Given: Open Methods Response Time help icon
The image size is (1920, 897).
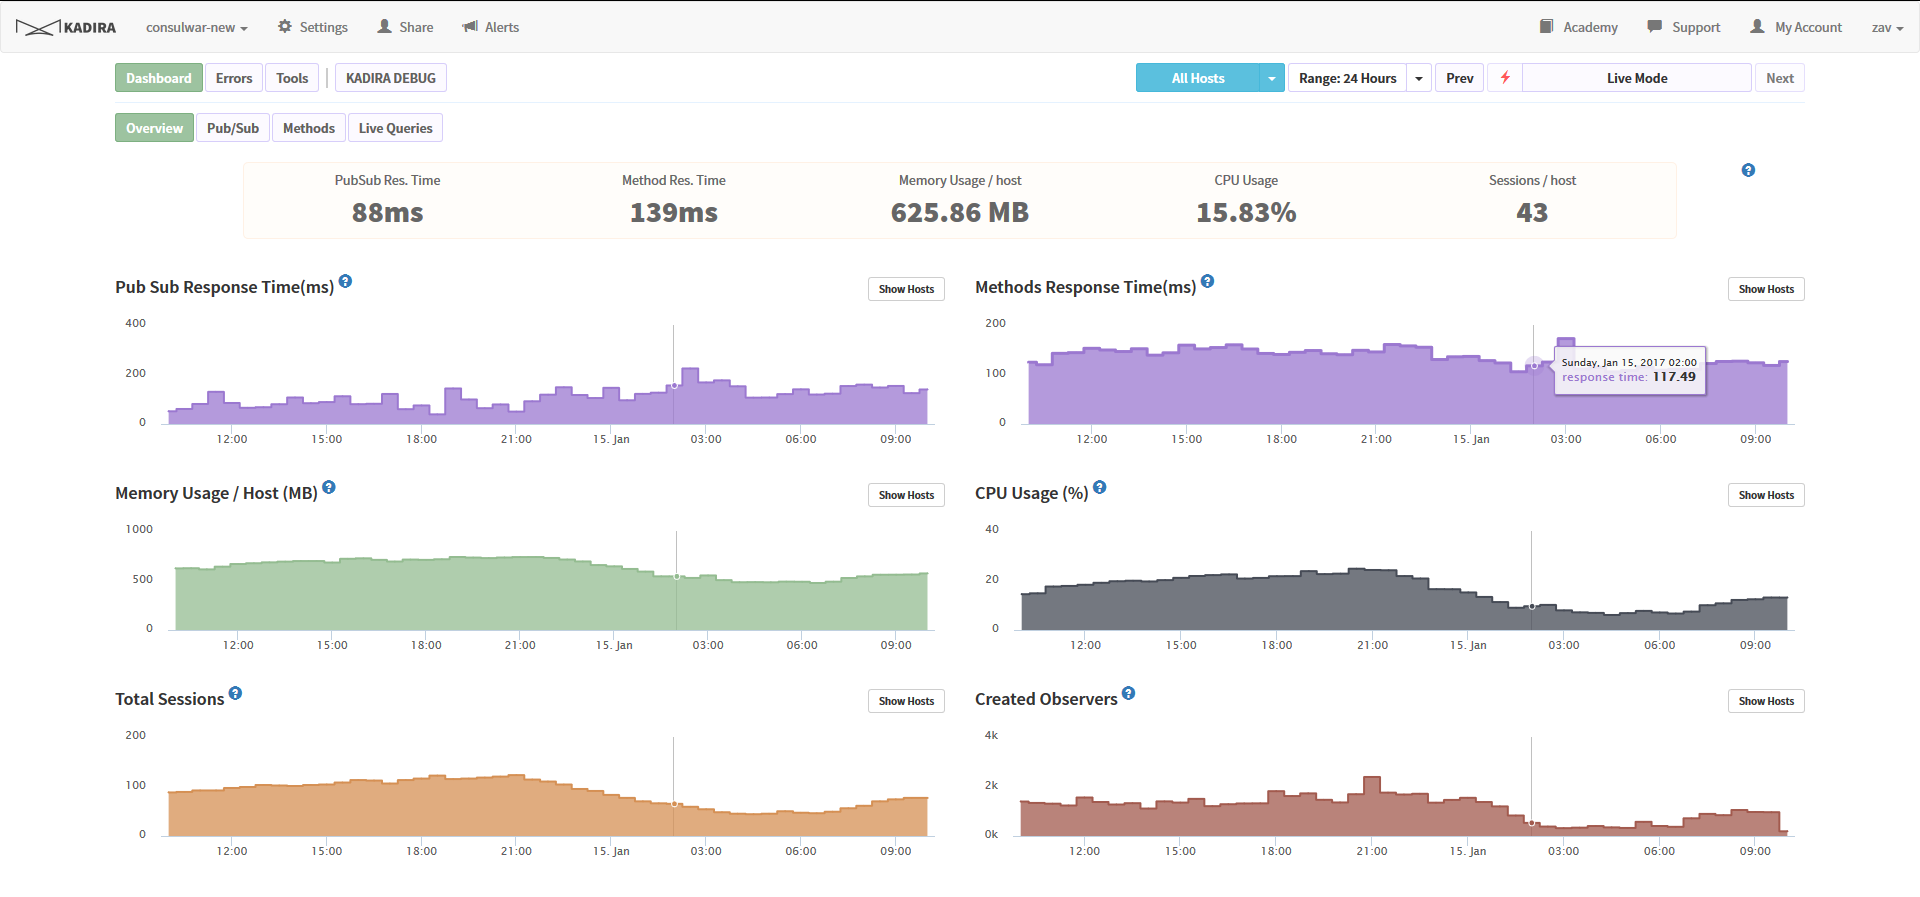Looking at the screenshot, I should click(1207, 281).
